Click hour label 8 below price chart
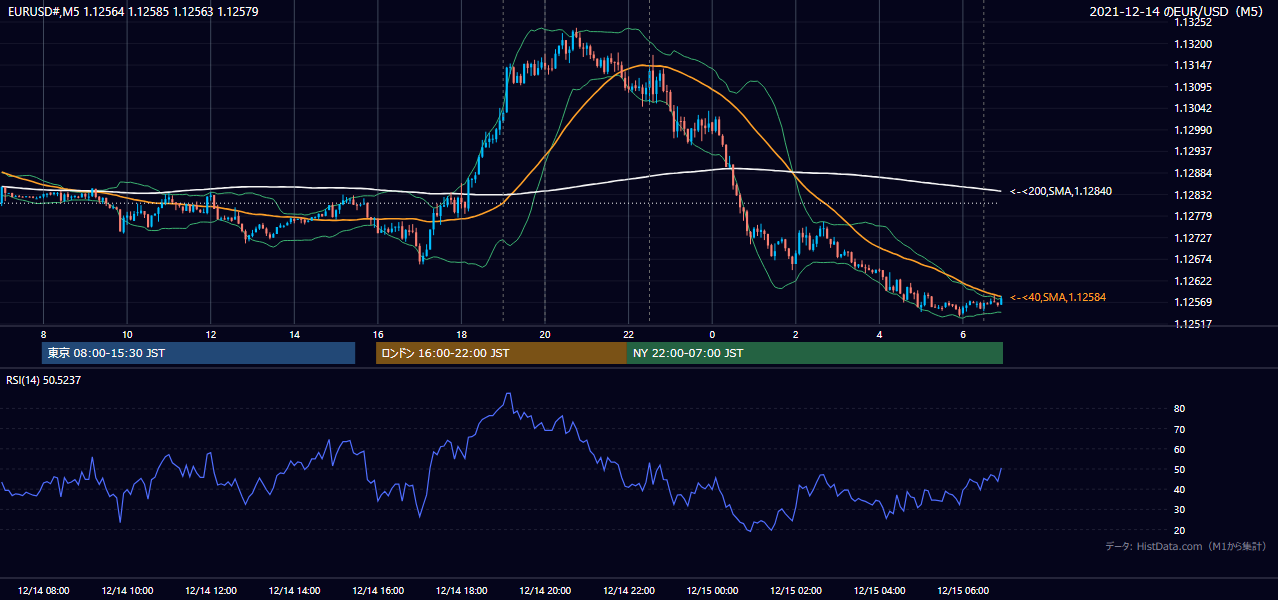The image size is (1278, 600). coord(43,334)
